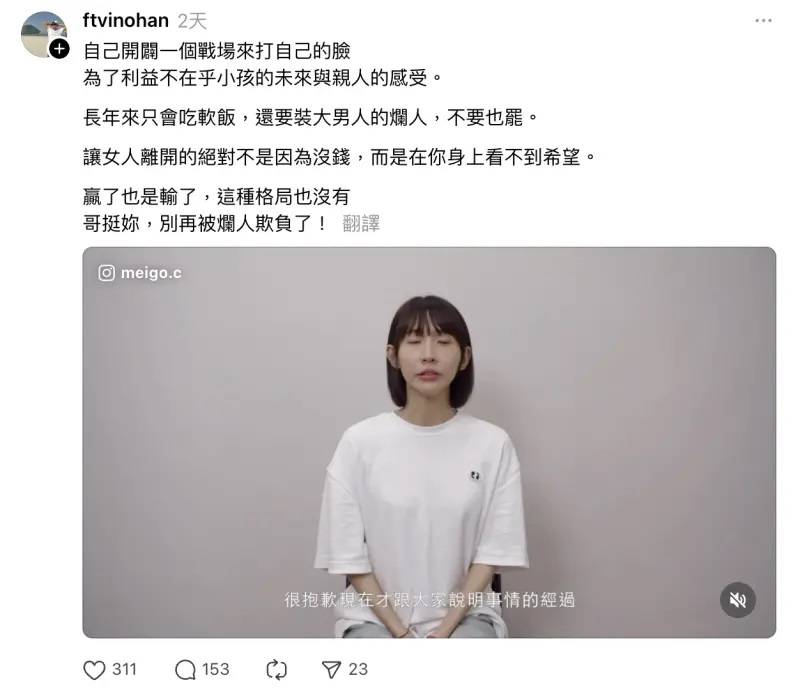Repost using the circular arrows icon
The height and width of the screenshot is (694, 800).
pyautogui.click(x=277, y=670)
